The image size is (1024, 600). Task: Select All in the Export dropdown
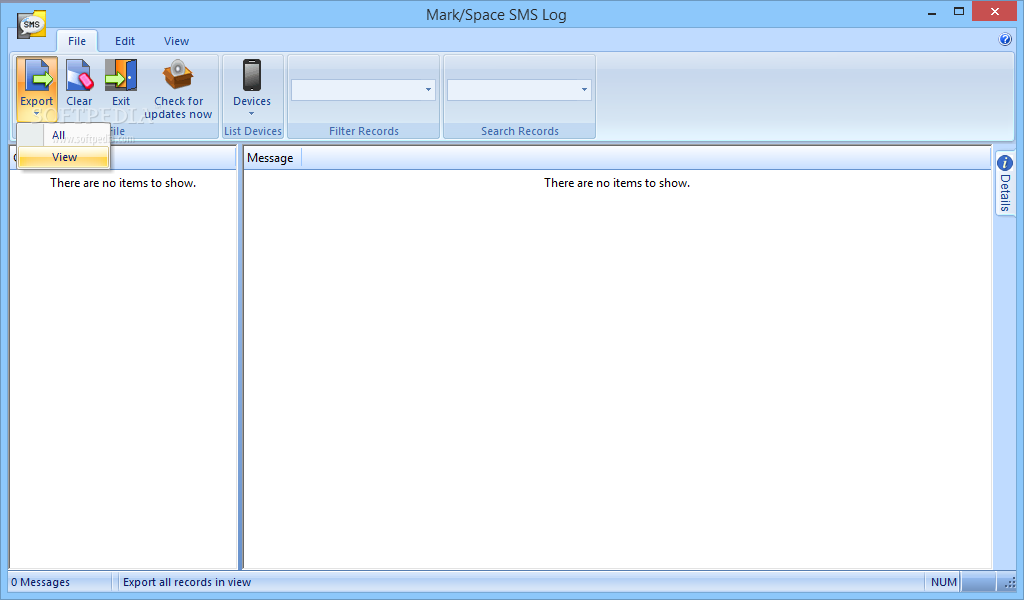point(63,135)
